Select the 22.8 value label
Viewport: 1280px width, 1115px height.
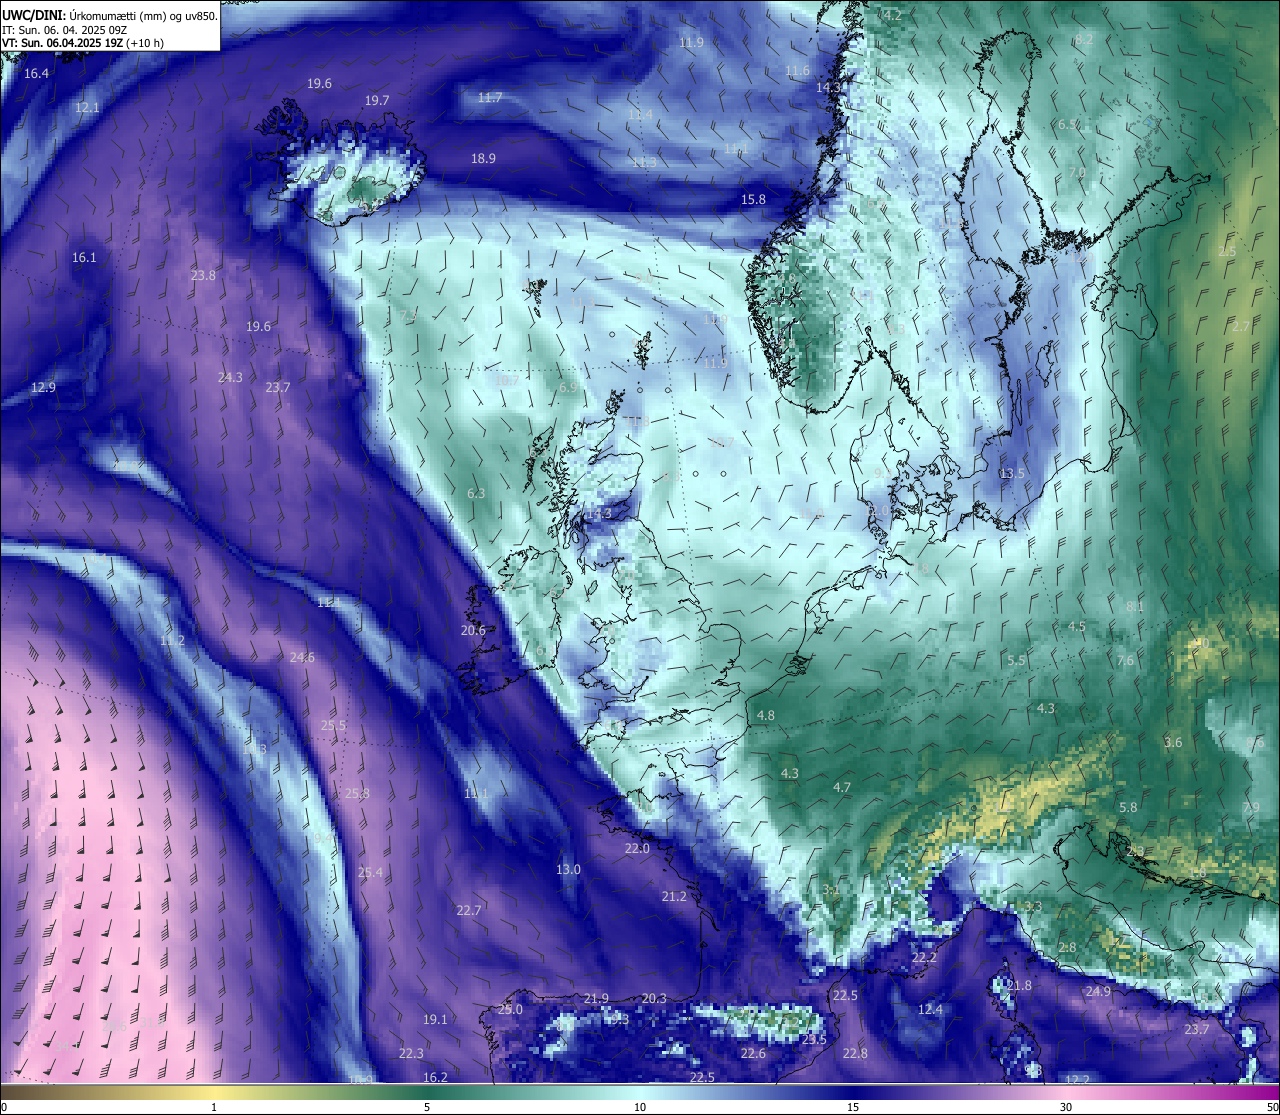855,1054
